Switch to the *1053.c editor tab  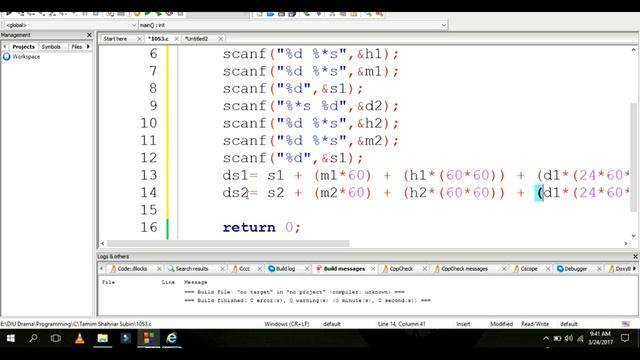(x=158, y=39)
